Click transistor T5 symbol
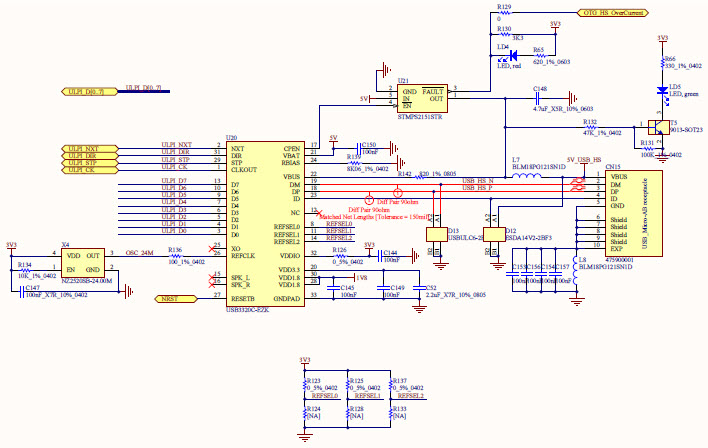708x448 pixels. 659,127
